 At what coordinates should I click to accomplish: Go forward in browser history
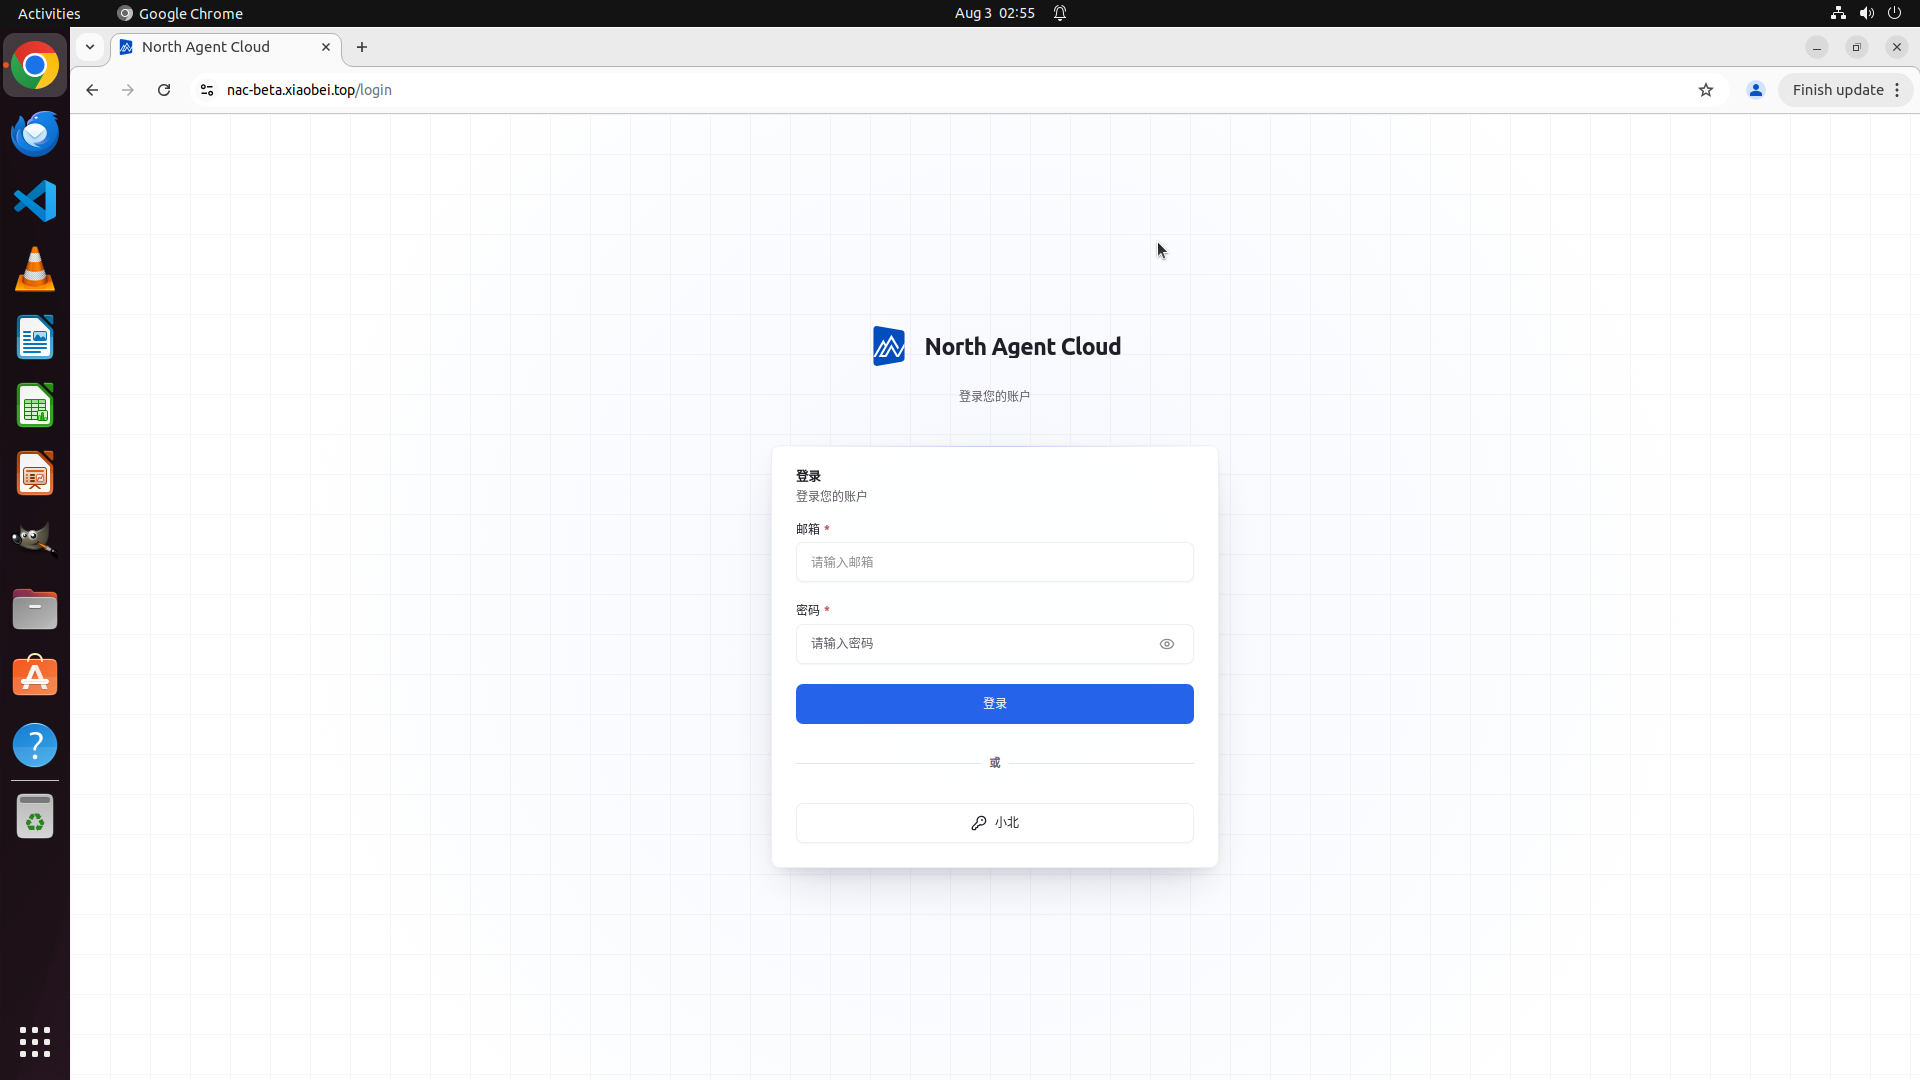point(128,90)
